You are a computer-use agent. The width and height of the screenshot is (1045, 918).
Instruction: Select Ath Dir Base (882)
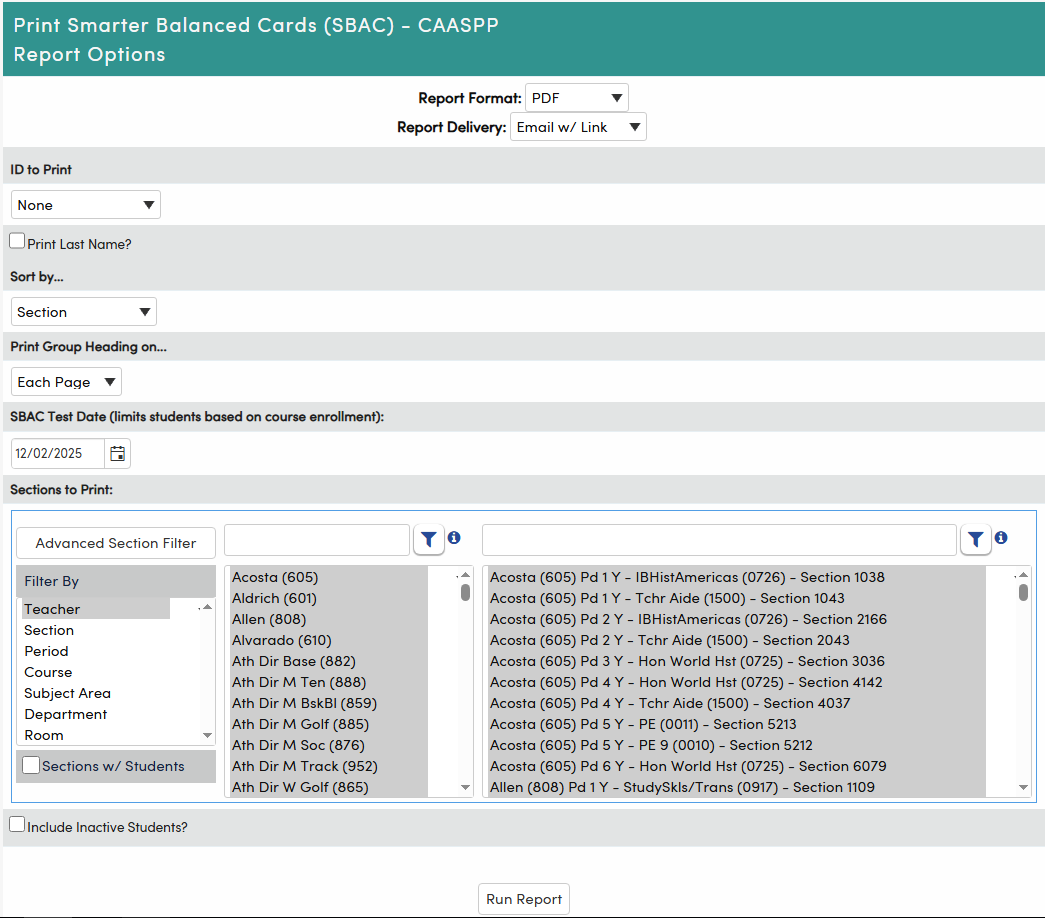click(x=329, y=661)
